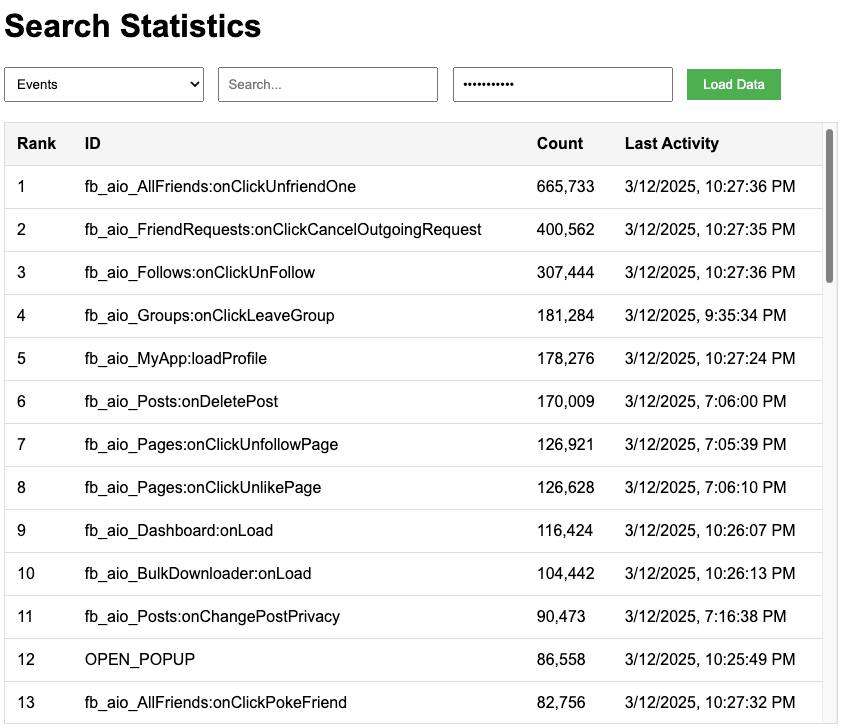This screenshot has height=728, width=843.
Task: Click the count value 104,442
Action: click(566, 574)
